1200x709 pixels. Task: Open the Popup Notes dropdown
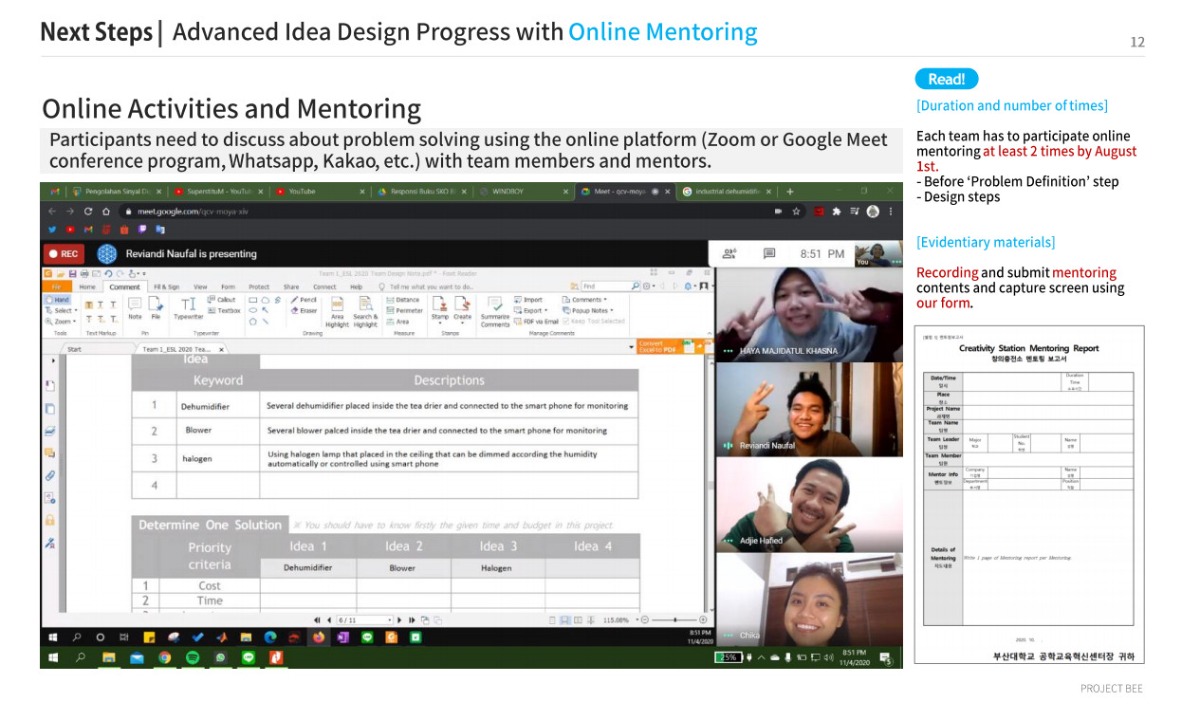click(589, 310)
